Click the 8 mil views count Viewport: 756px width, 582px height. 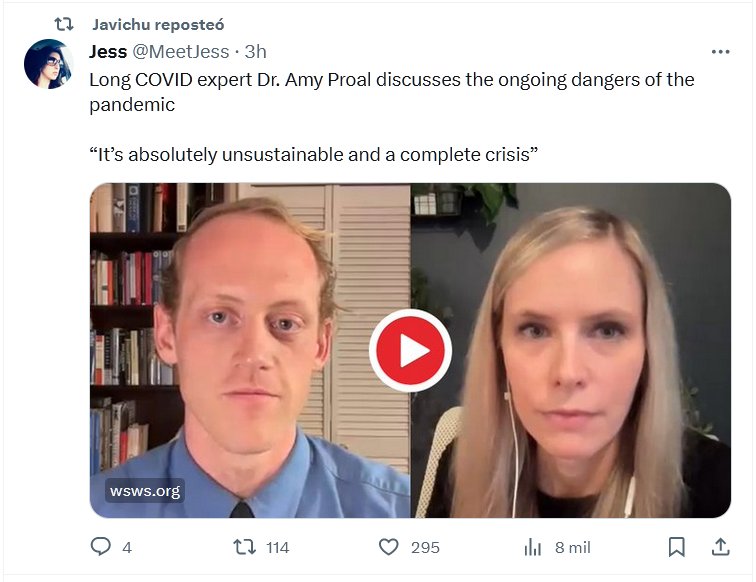coord(572,547)
